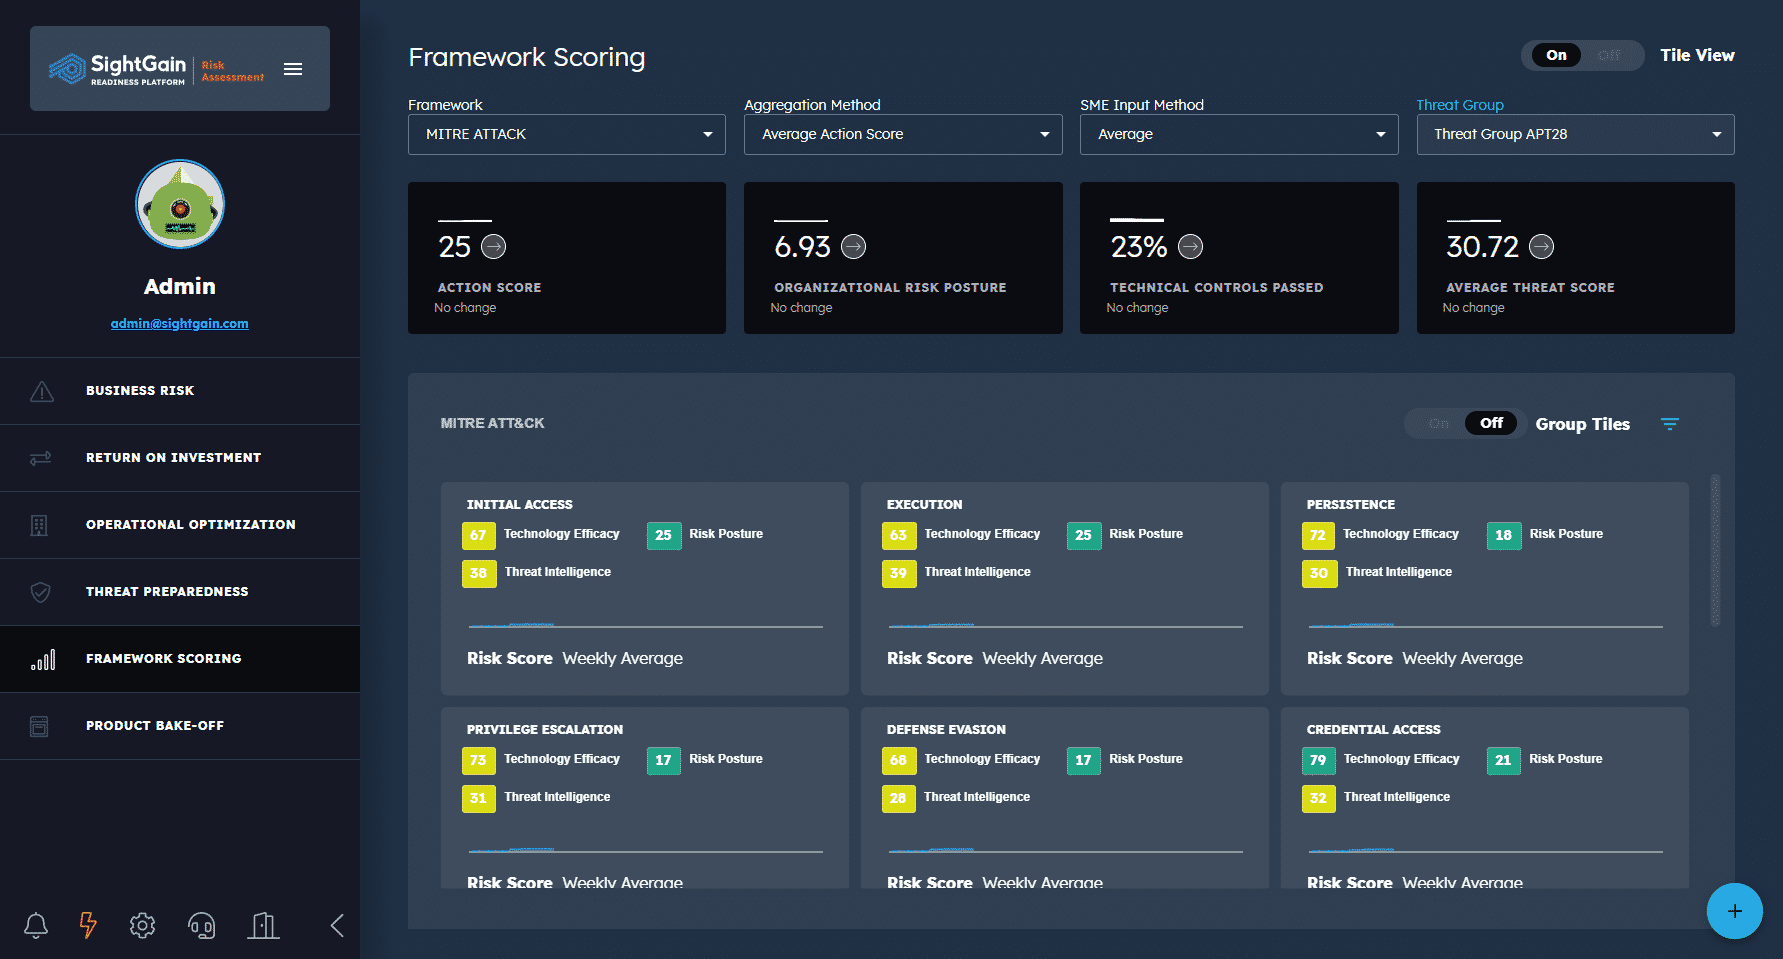Click Weekly Average in the Persistence tile
Viewport: 1783px width, 959px height.
[1463, 658]
